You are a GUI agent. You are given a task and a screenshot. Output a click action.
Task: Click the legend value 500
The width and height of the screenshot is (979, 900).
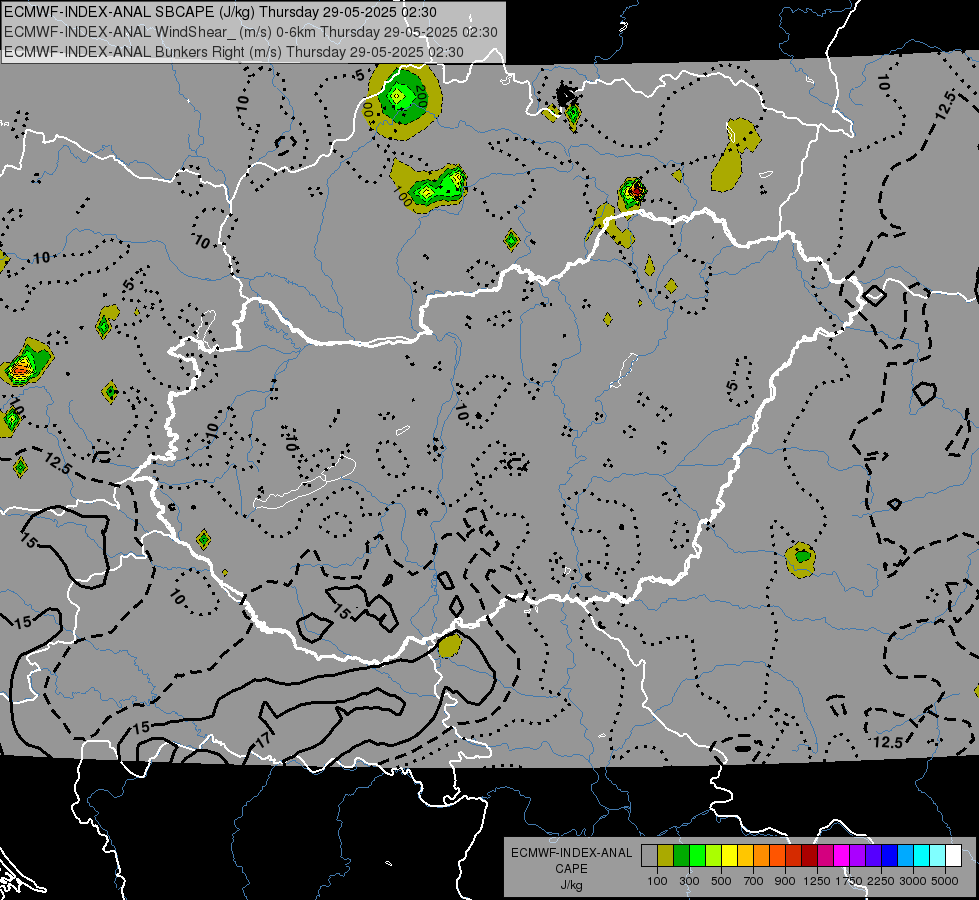721,881
